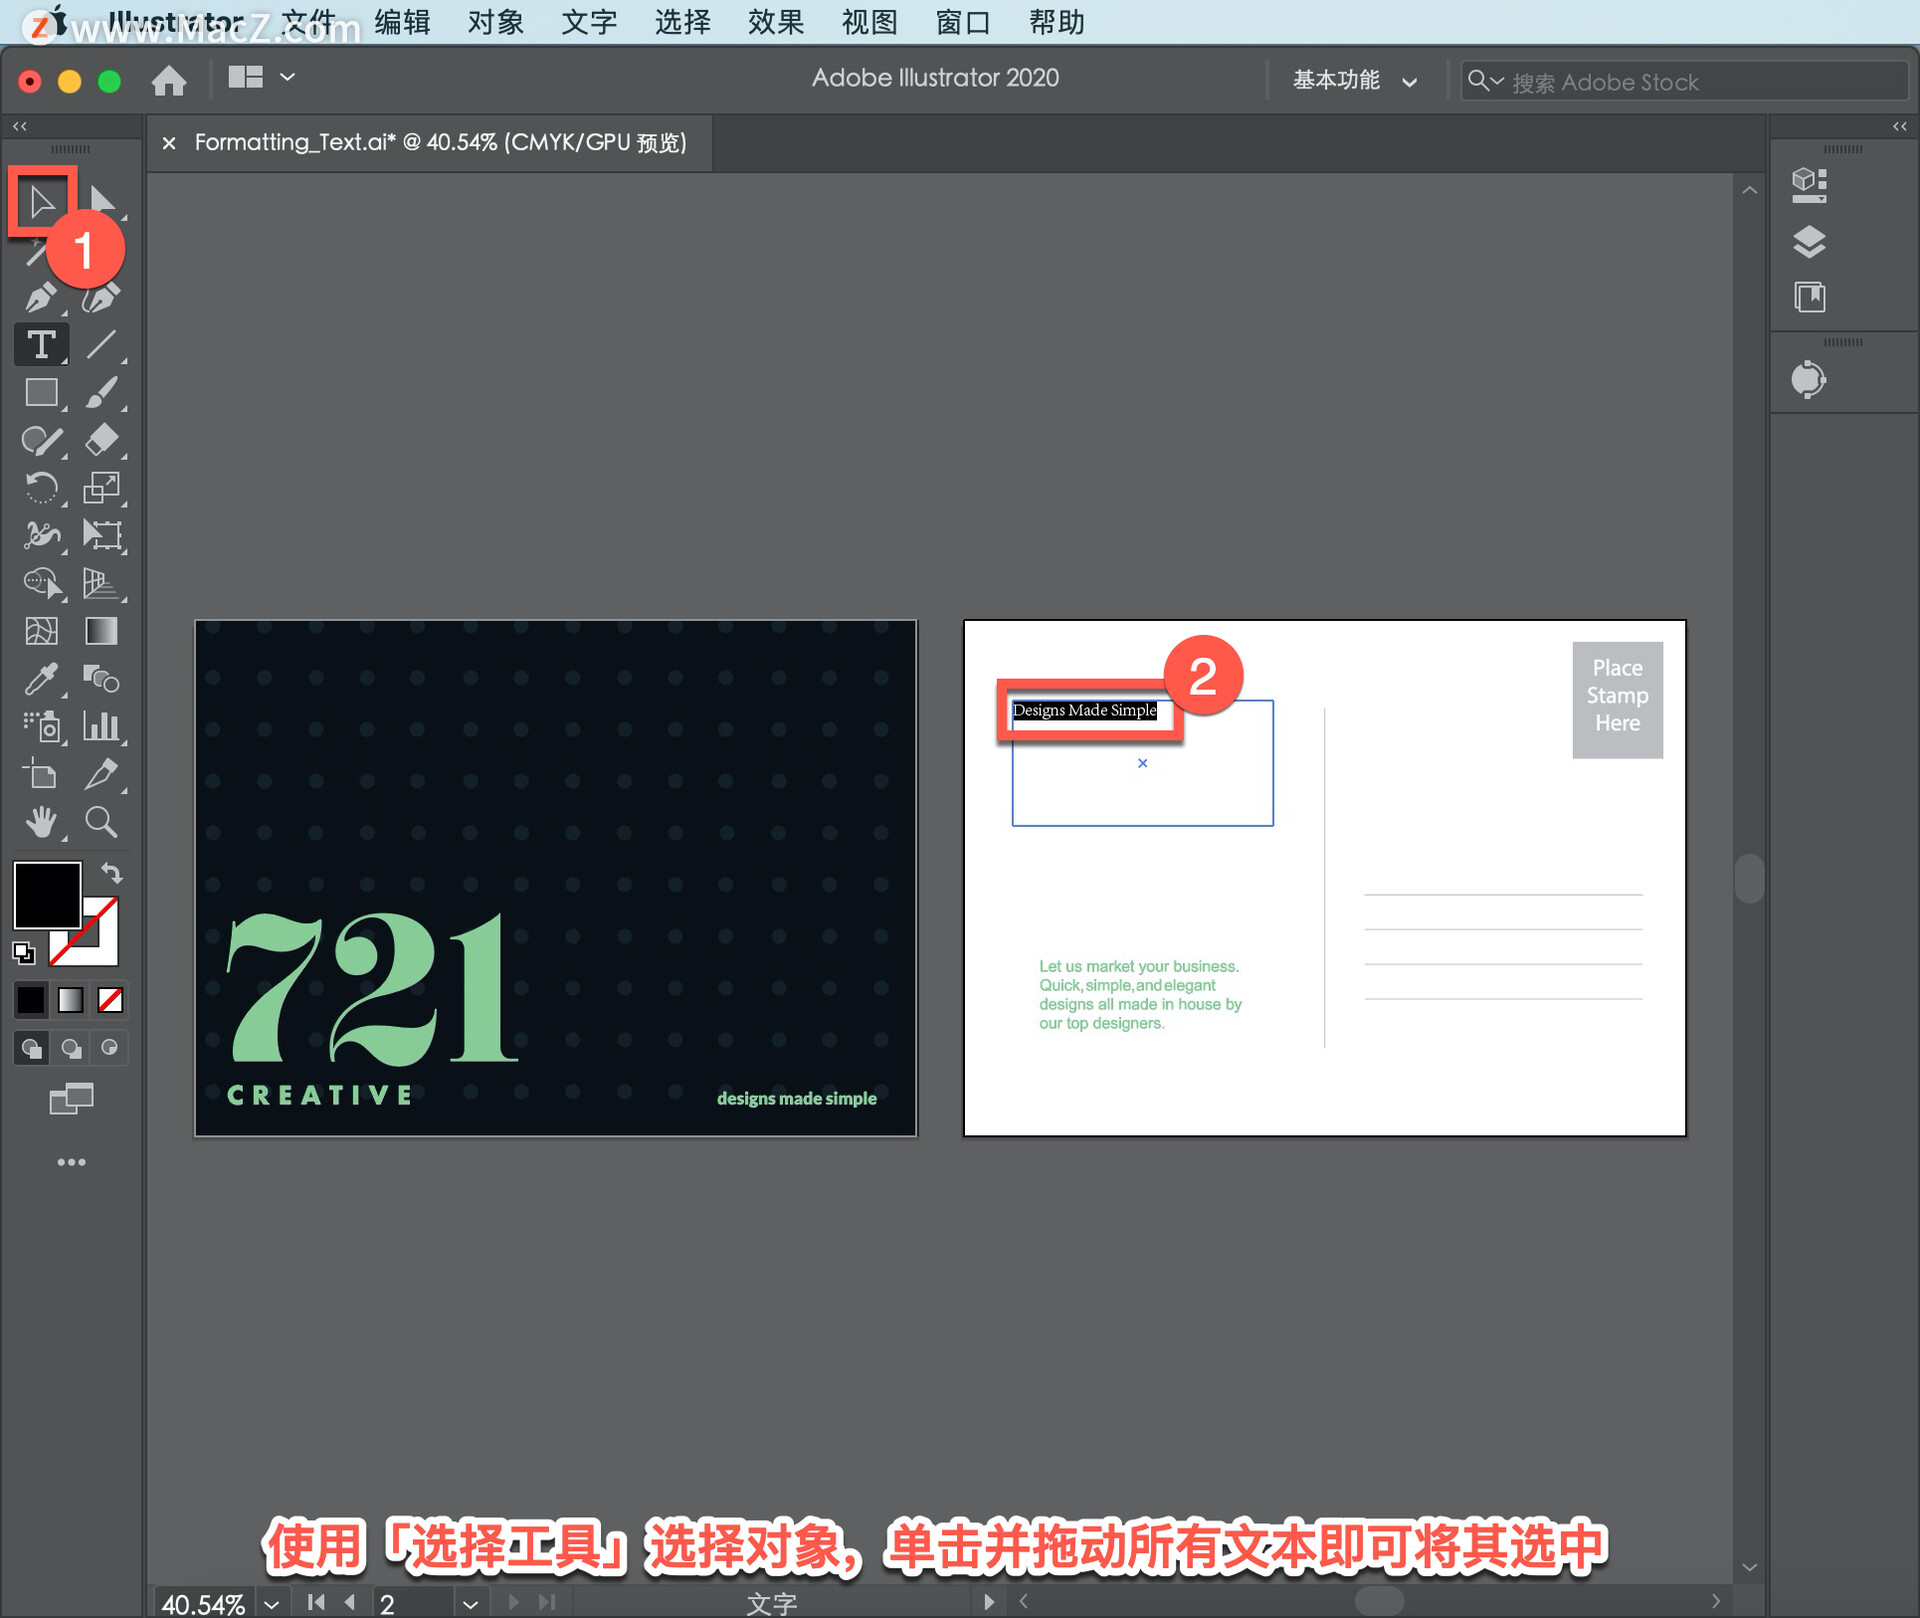
Task: Collapse the left toolbar panel
Action: [19, 126]
